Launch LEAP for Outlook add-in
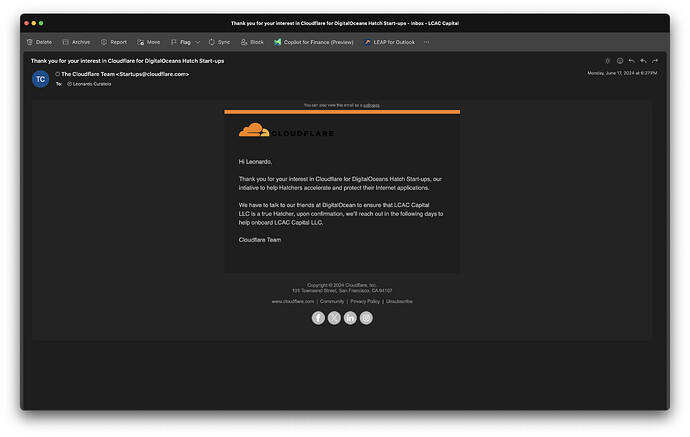This screenshot has width=690, height=437. (x=389, y=42)
